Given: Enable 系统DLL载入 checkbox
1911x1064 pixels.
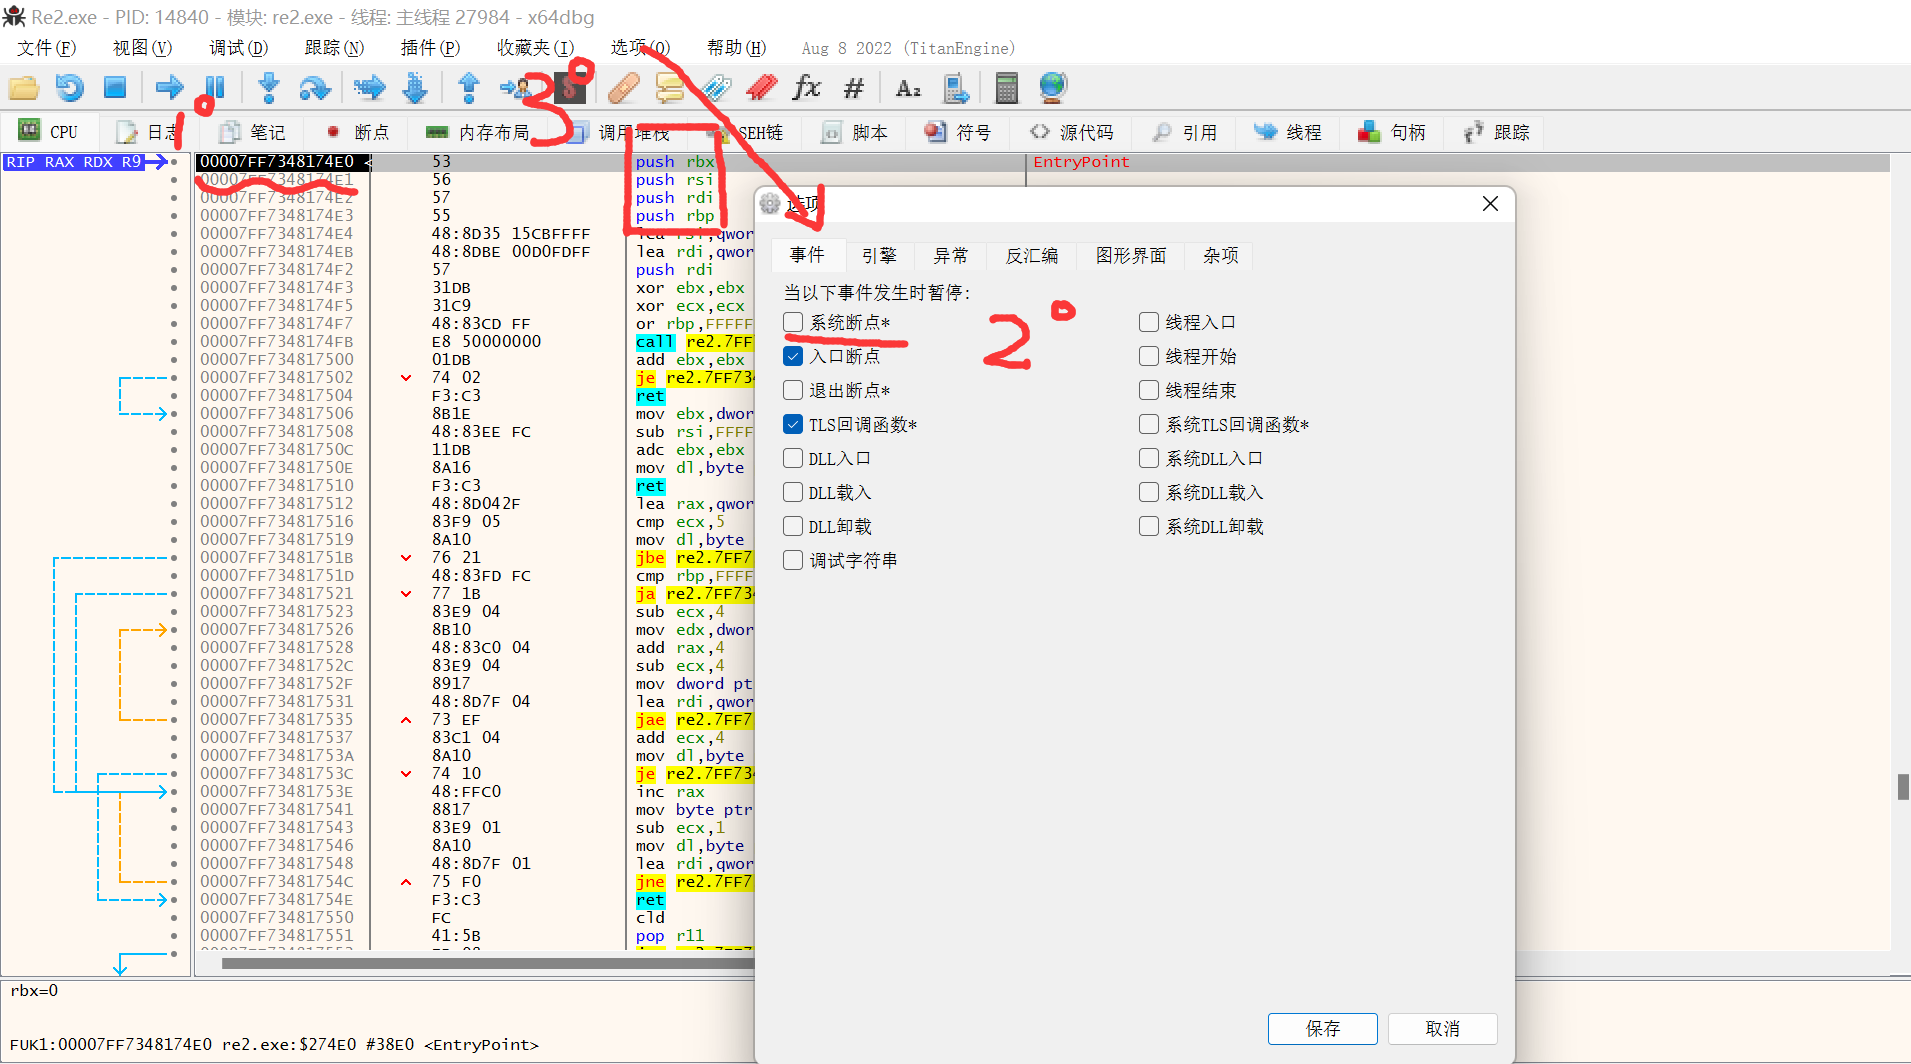Looking at the screenshot, I should click(1149, 492).
